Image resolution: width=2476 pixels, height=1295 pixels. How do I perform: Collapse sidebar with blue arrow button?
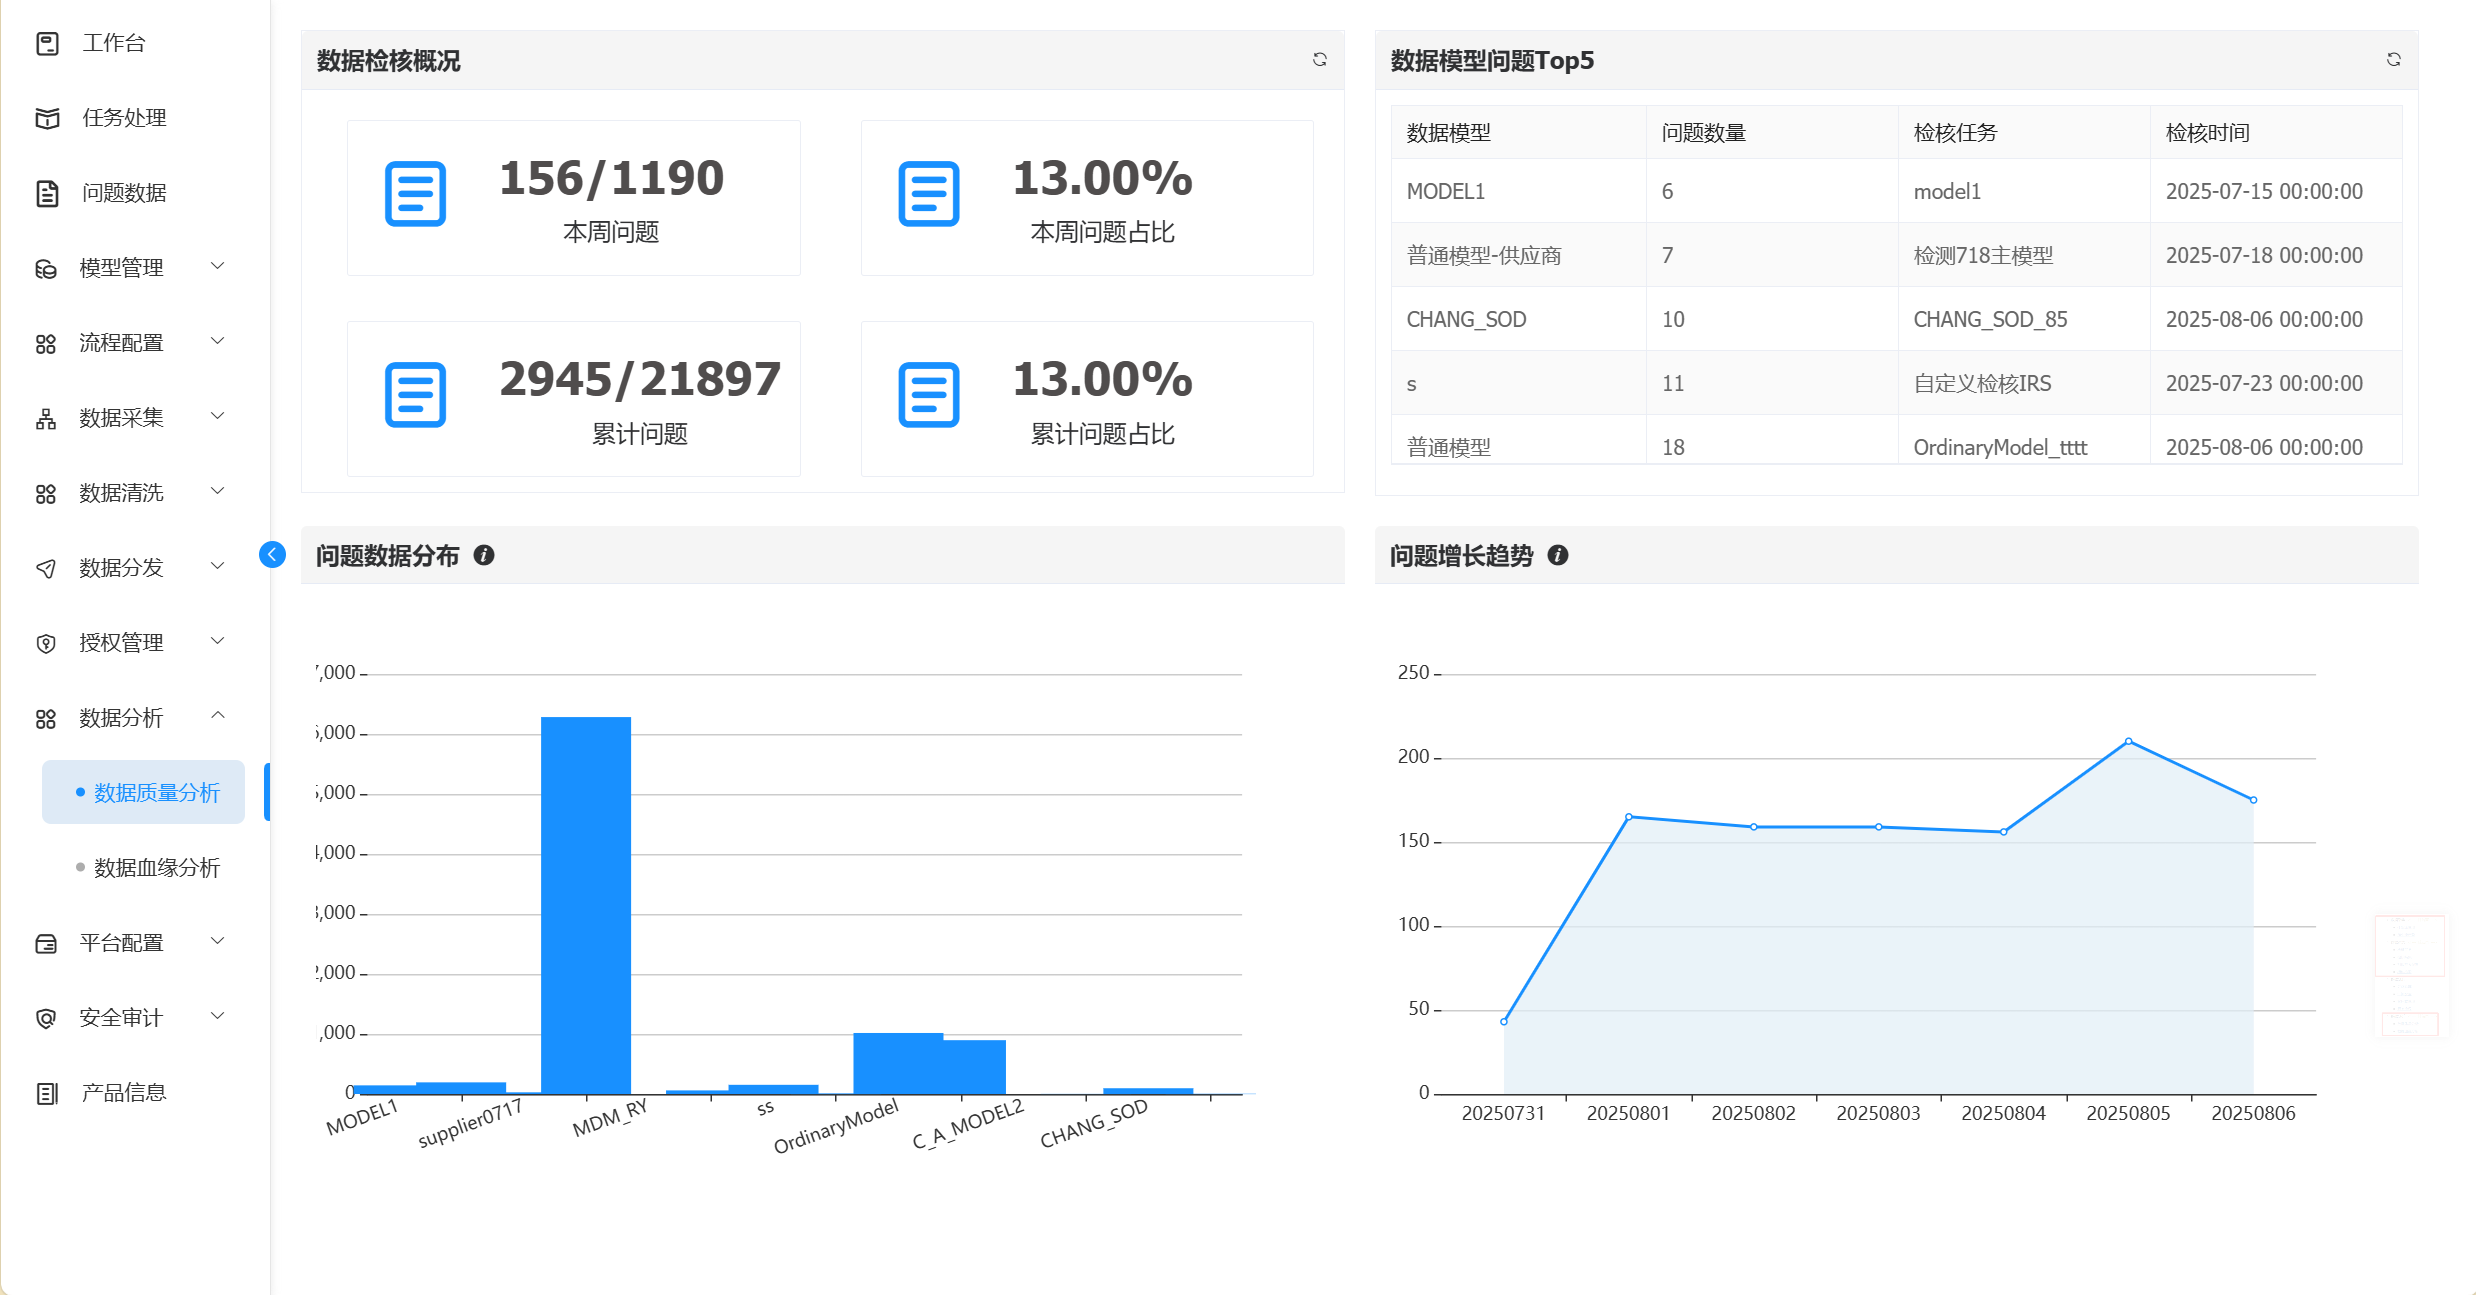click(x=272, y=554)
